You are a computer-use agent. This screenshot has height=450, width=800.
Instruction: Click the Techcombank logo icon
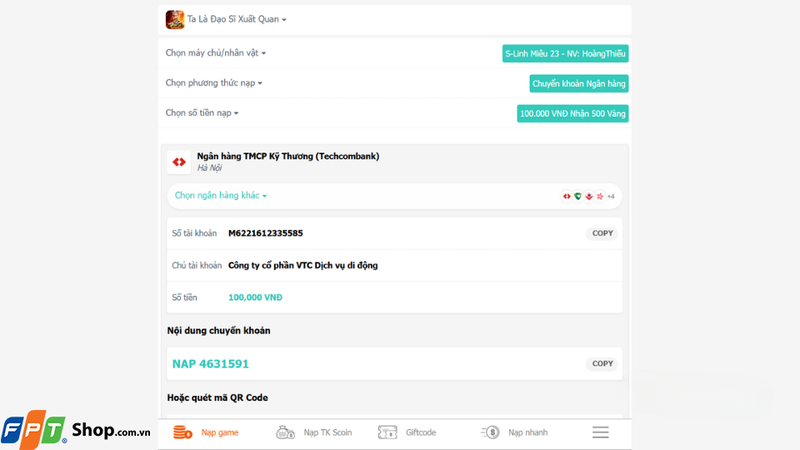point(179,162)
